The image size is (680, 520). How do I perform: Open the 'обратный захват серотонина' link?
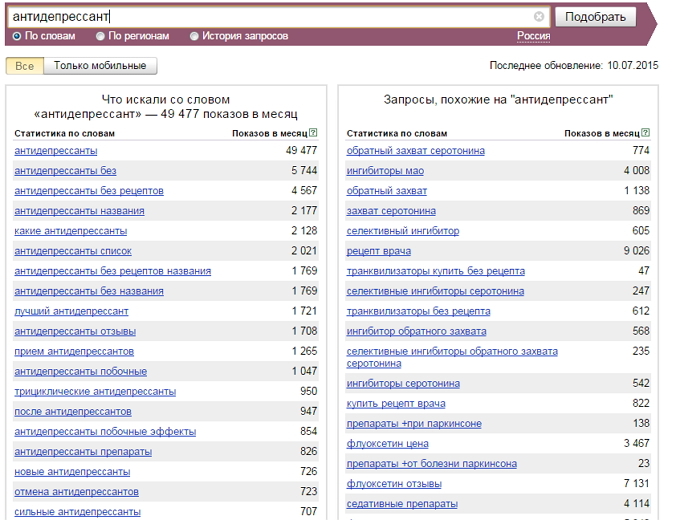point(415,151)
